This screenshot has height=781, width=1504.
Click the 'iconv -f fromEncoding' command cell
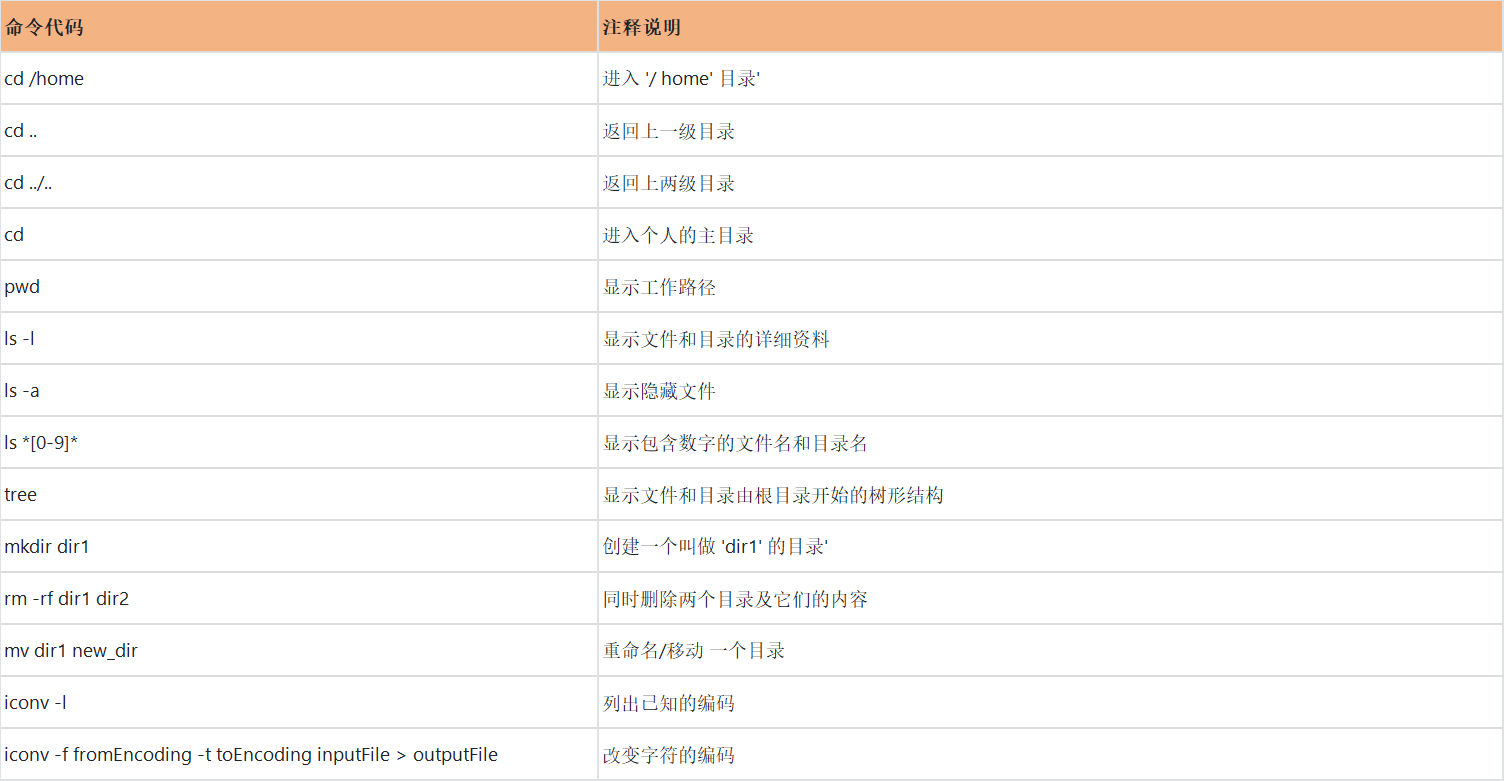pyautogui.click(x=299, y=755)
